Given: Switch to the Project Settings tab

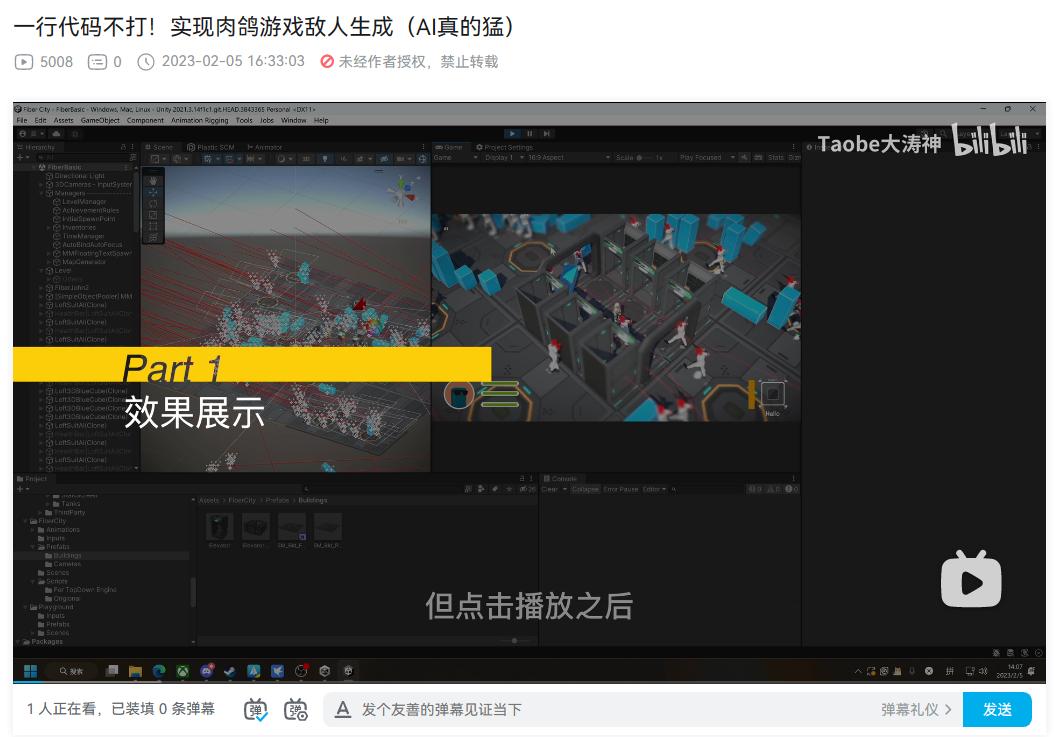Looking at the screenshot, I should tap(504, 147).
